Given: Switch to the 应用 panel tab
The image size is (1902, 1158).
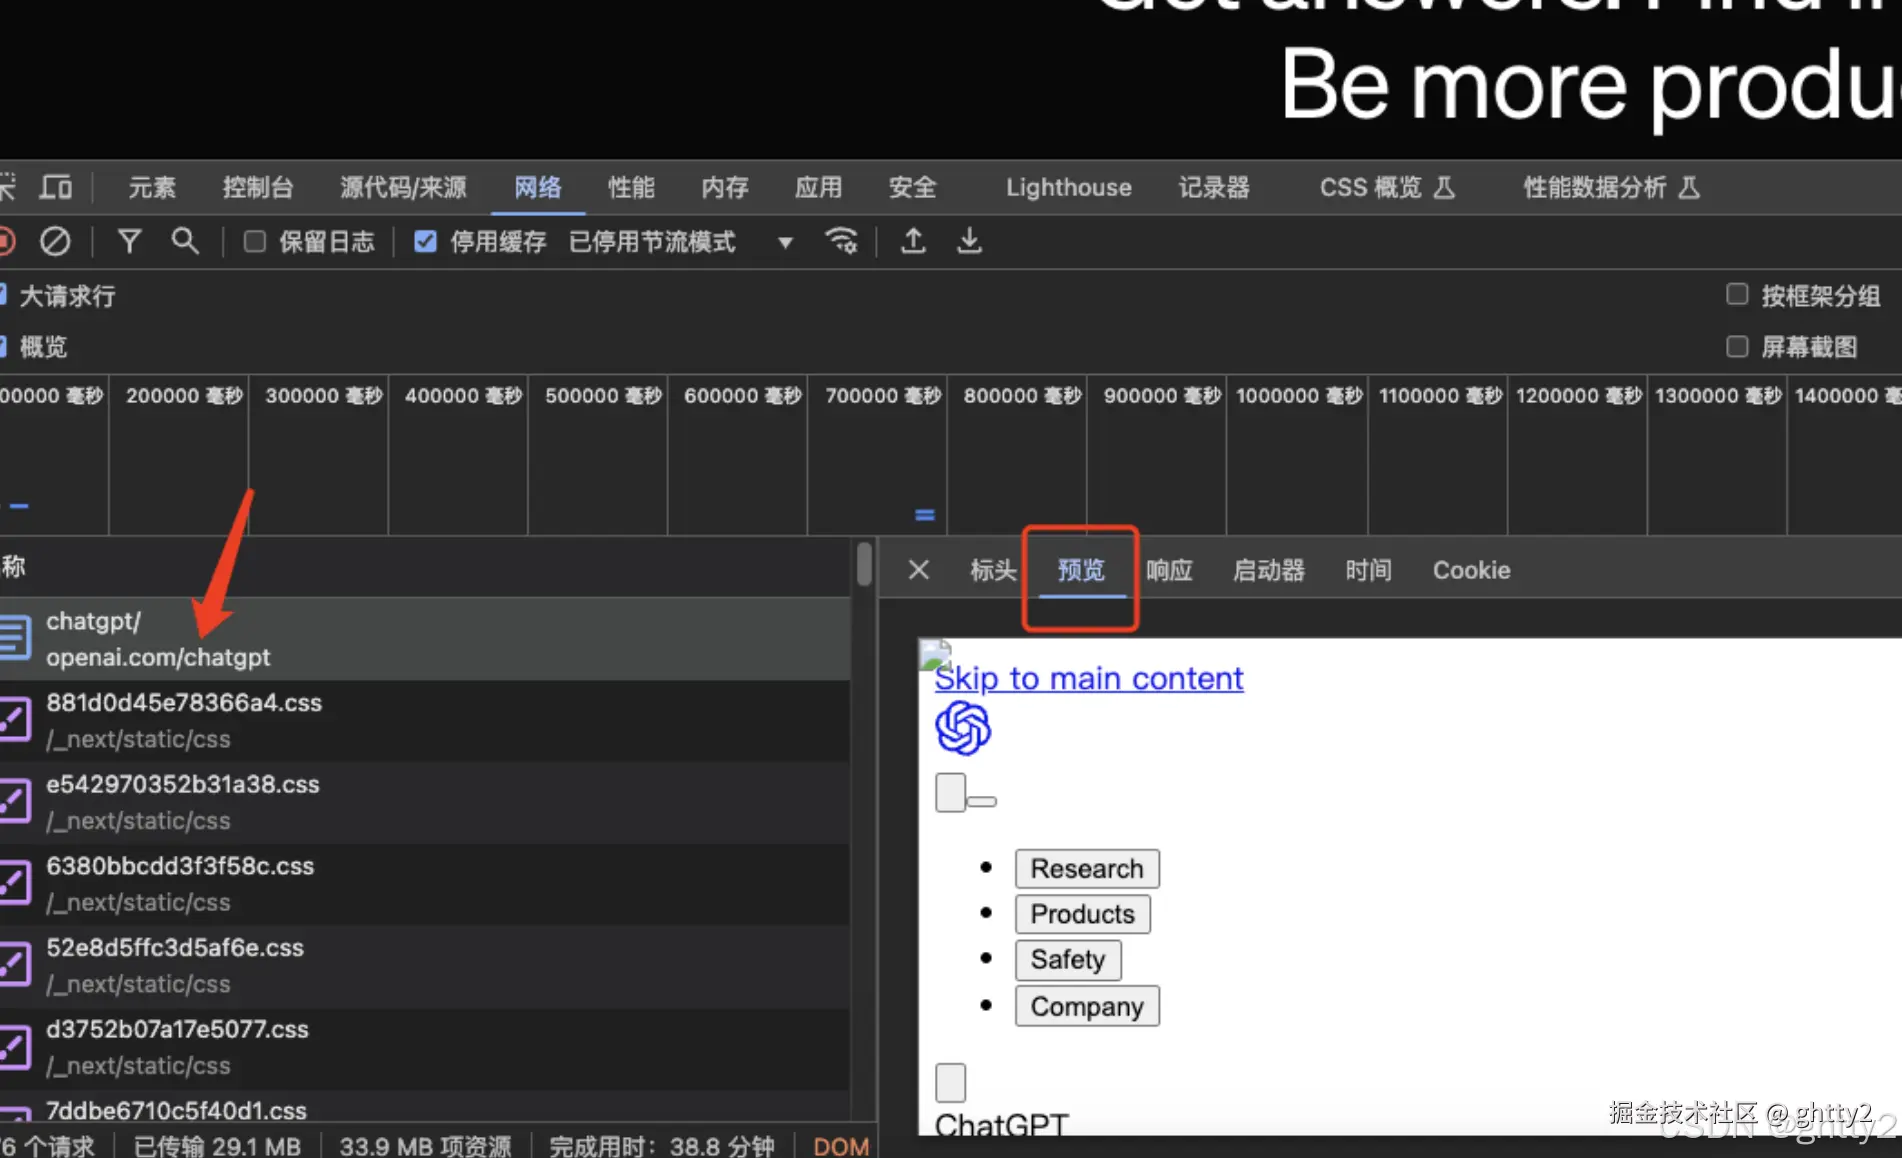Looking at the screenshot, I should pos(818,187).
